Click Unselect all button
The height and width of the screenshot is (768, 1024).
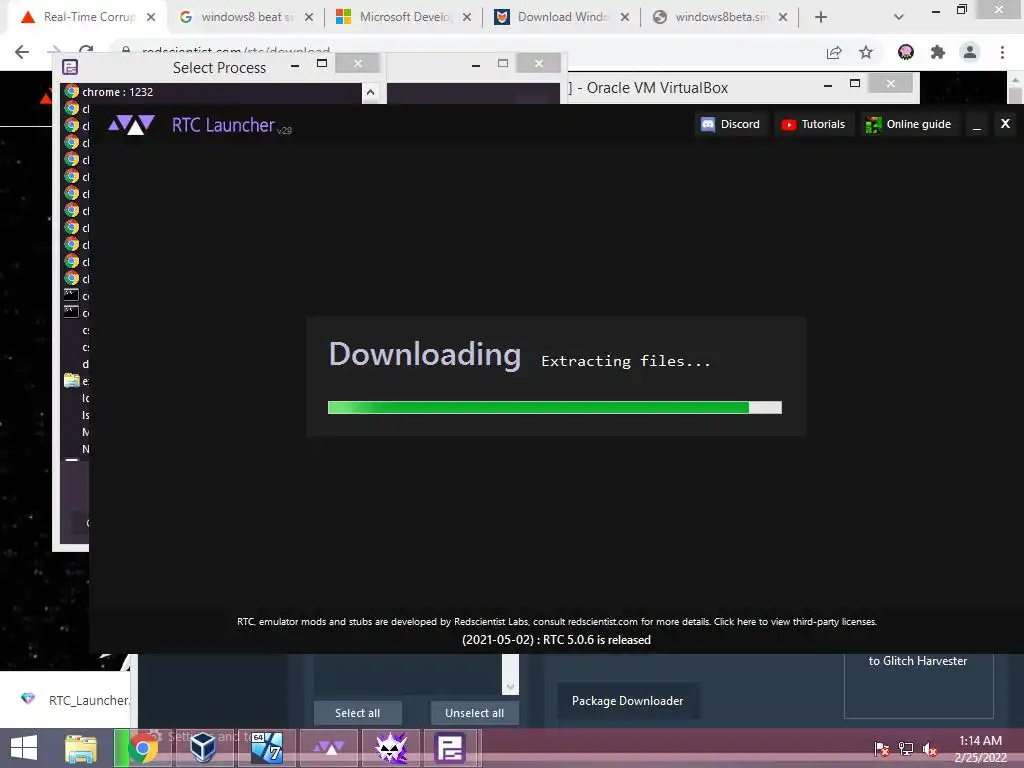tap(474, 713)
